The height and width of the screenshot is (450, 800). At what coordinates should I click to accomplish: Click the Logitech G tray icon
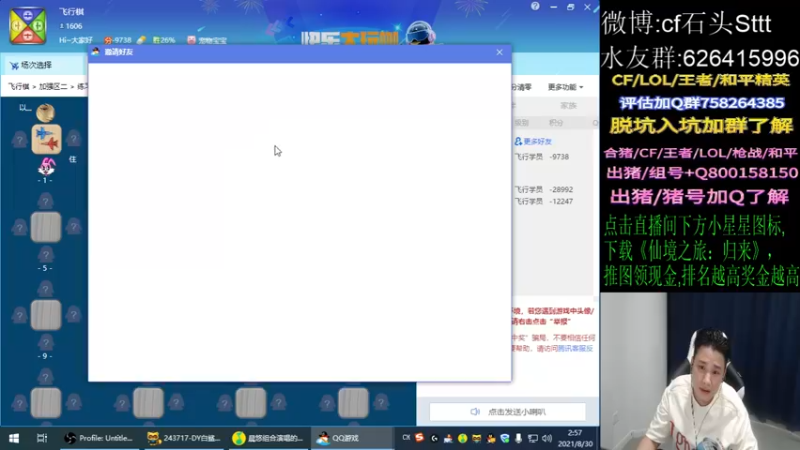[x=434, y=438]
